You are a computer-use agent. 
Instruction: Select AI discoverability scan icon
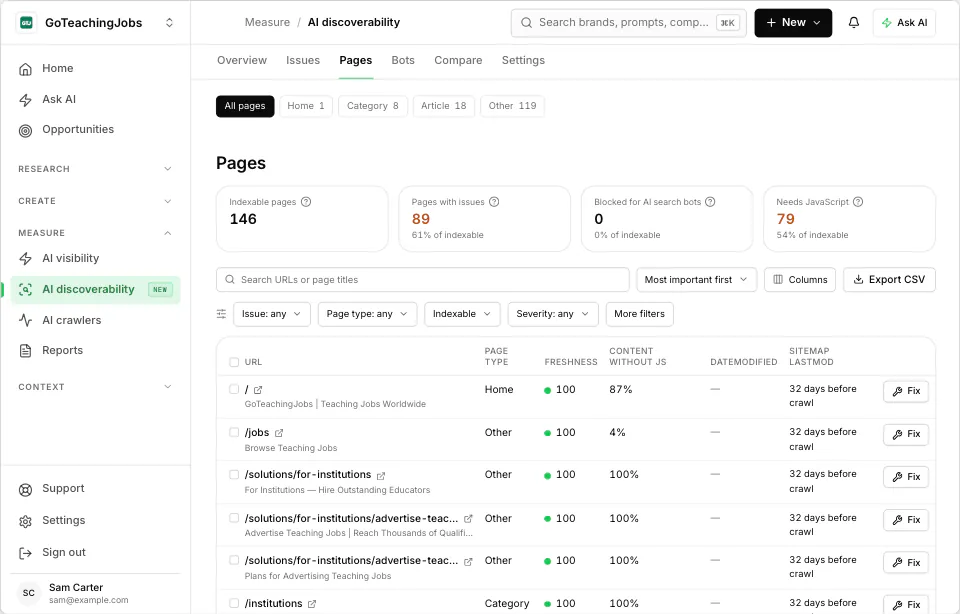25,290
